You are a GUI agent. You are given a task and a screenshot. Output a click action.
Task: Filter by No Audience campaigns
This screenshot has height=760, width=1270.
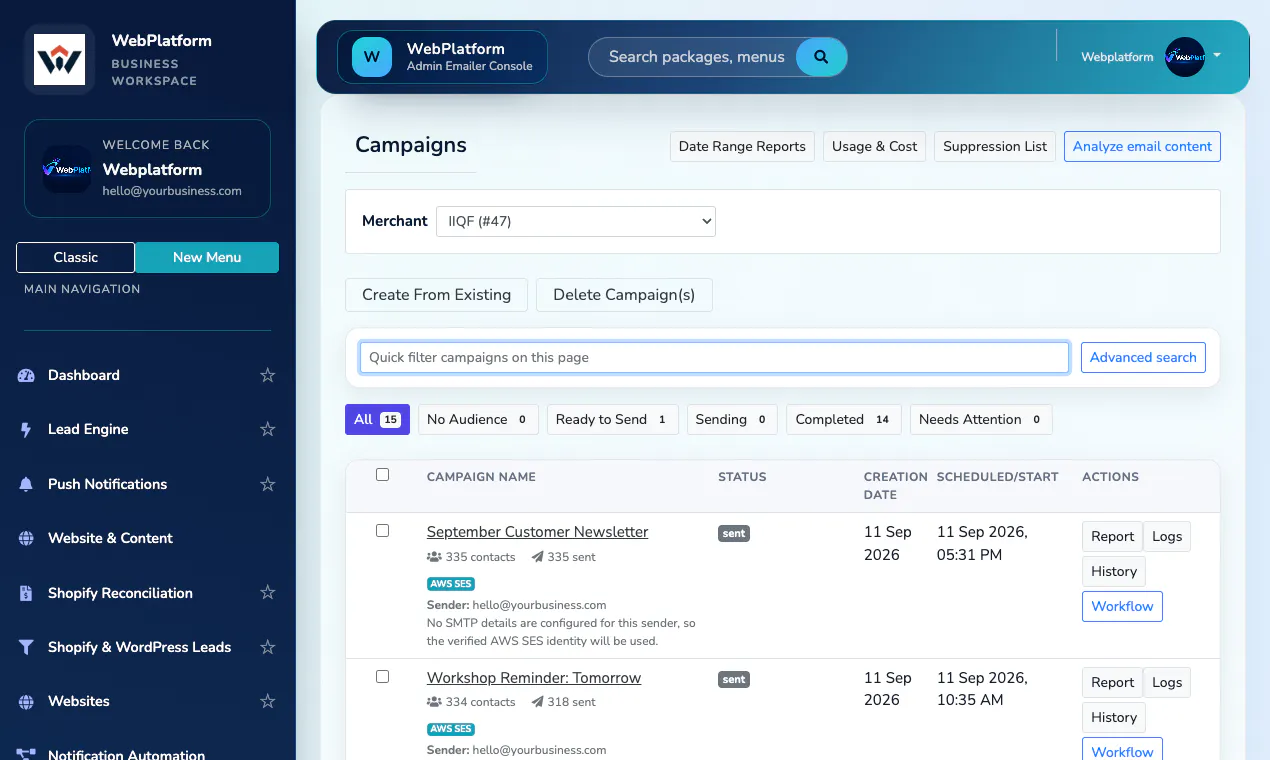pos(478,419)
